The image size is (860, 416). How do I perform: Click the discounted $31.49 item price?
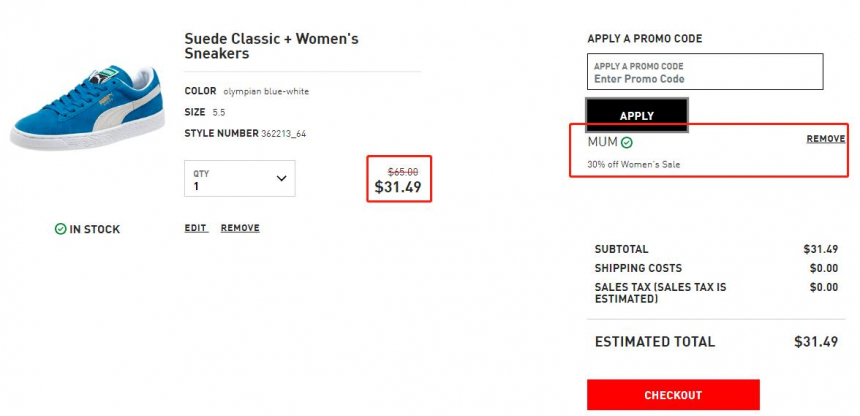[398, 187]
